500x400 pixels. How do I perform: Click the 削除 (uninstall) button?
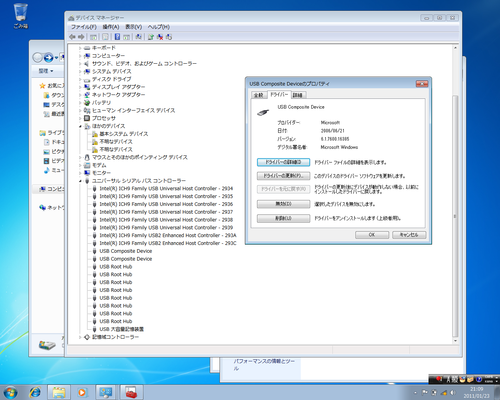click(x=283, y=218)
